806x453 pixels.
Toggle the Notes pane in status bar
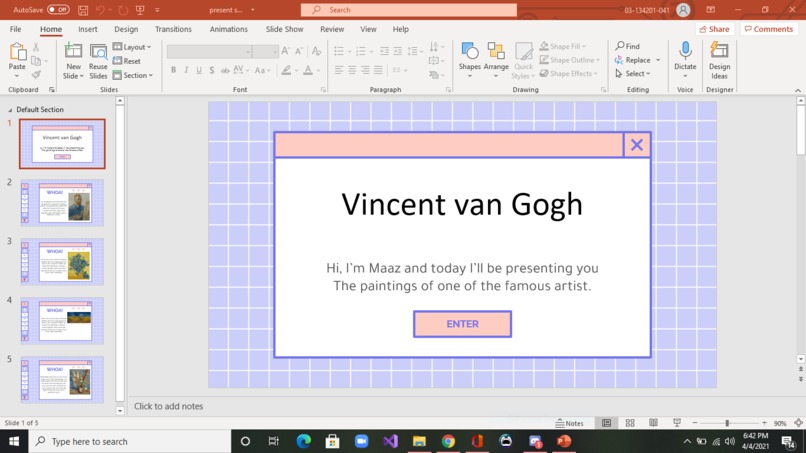click(x=570, y=423)
